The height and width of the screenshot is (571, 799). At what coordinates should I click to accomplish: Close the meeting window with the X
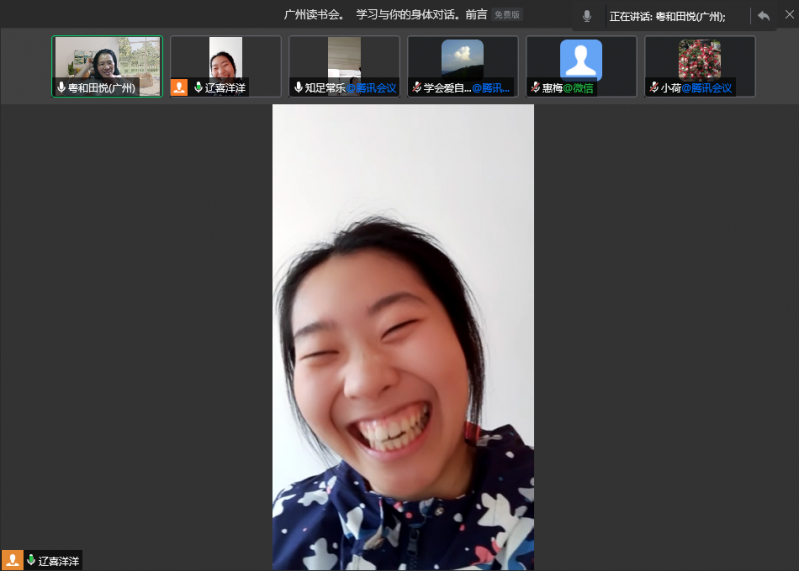(x=788, y=16)
